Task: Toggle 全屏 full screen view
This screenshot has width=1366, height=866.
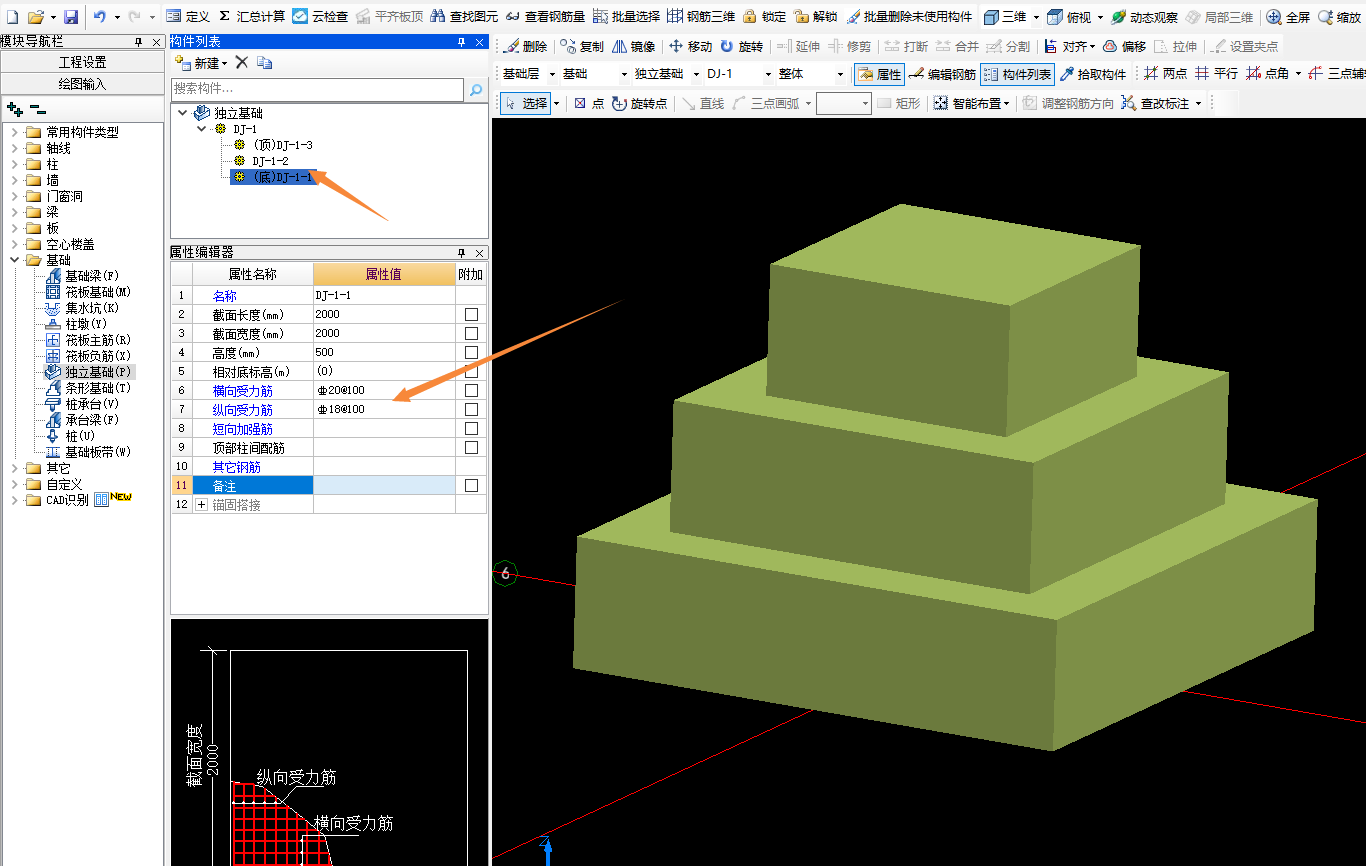Action: pos(1288,17)
